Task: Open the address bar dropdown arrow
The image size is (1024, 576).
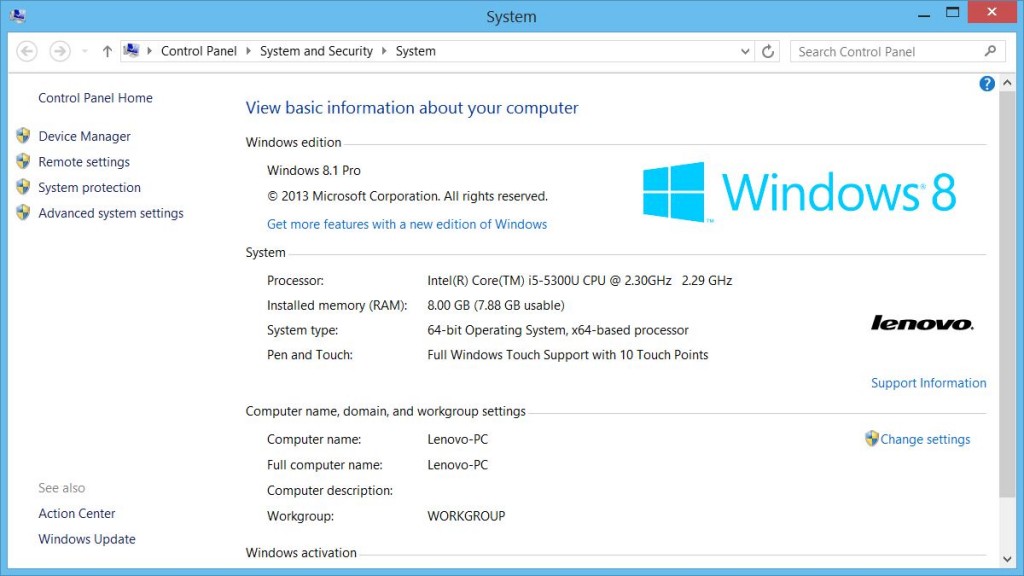Action: [744, 51]
